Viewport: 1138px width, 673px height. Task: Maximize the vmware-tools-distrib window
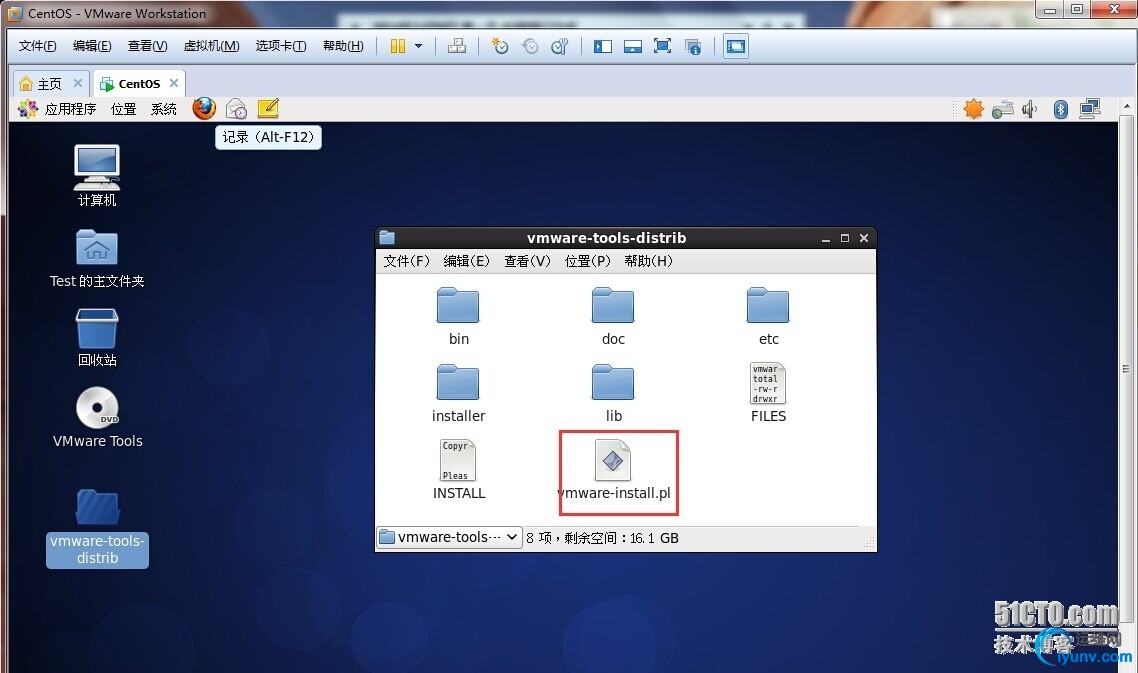[x=845, y=238]
